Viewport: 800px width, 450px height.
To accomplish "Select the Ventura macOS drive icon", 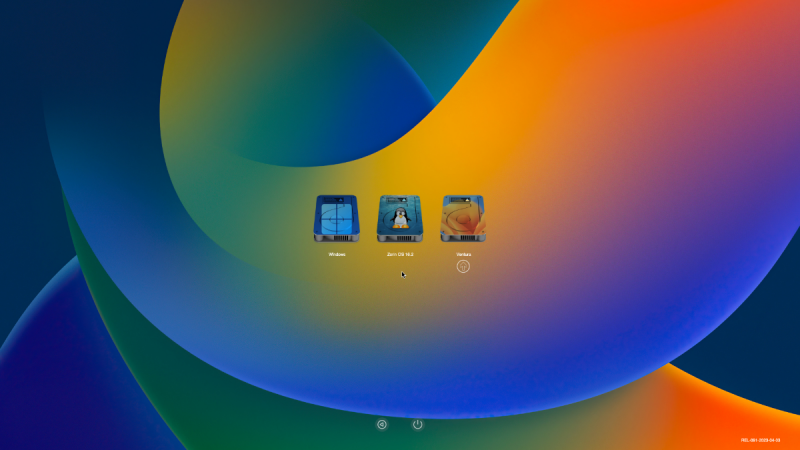I will coord(463,218).
